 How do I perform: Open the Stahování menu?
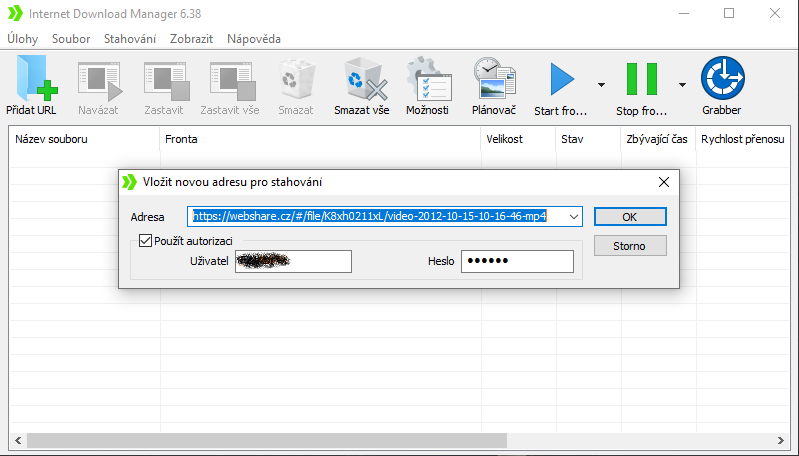[x=130, y=39]
